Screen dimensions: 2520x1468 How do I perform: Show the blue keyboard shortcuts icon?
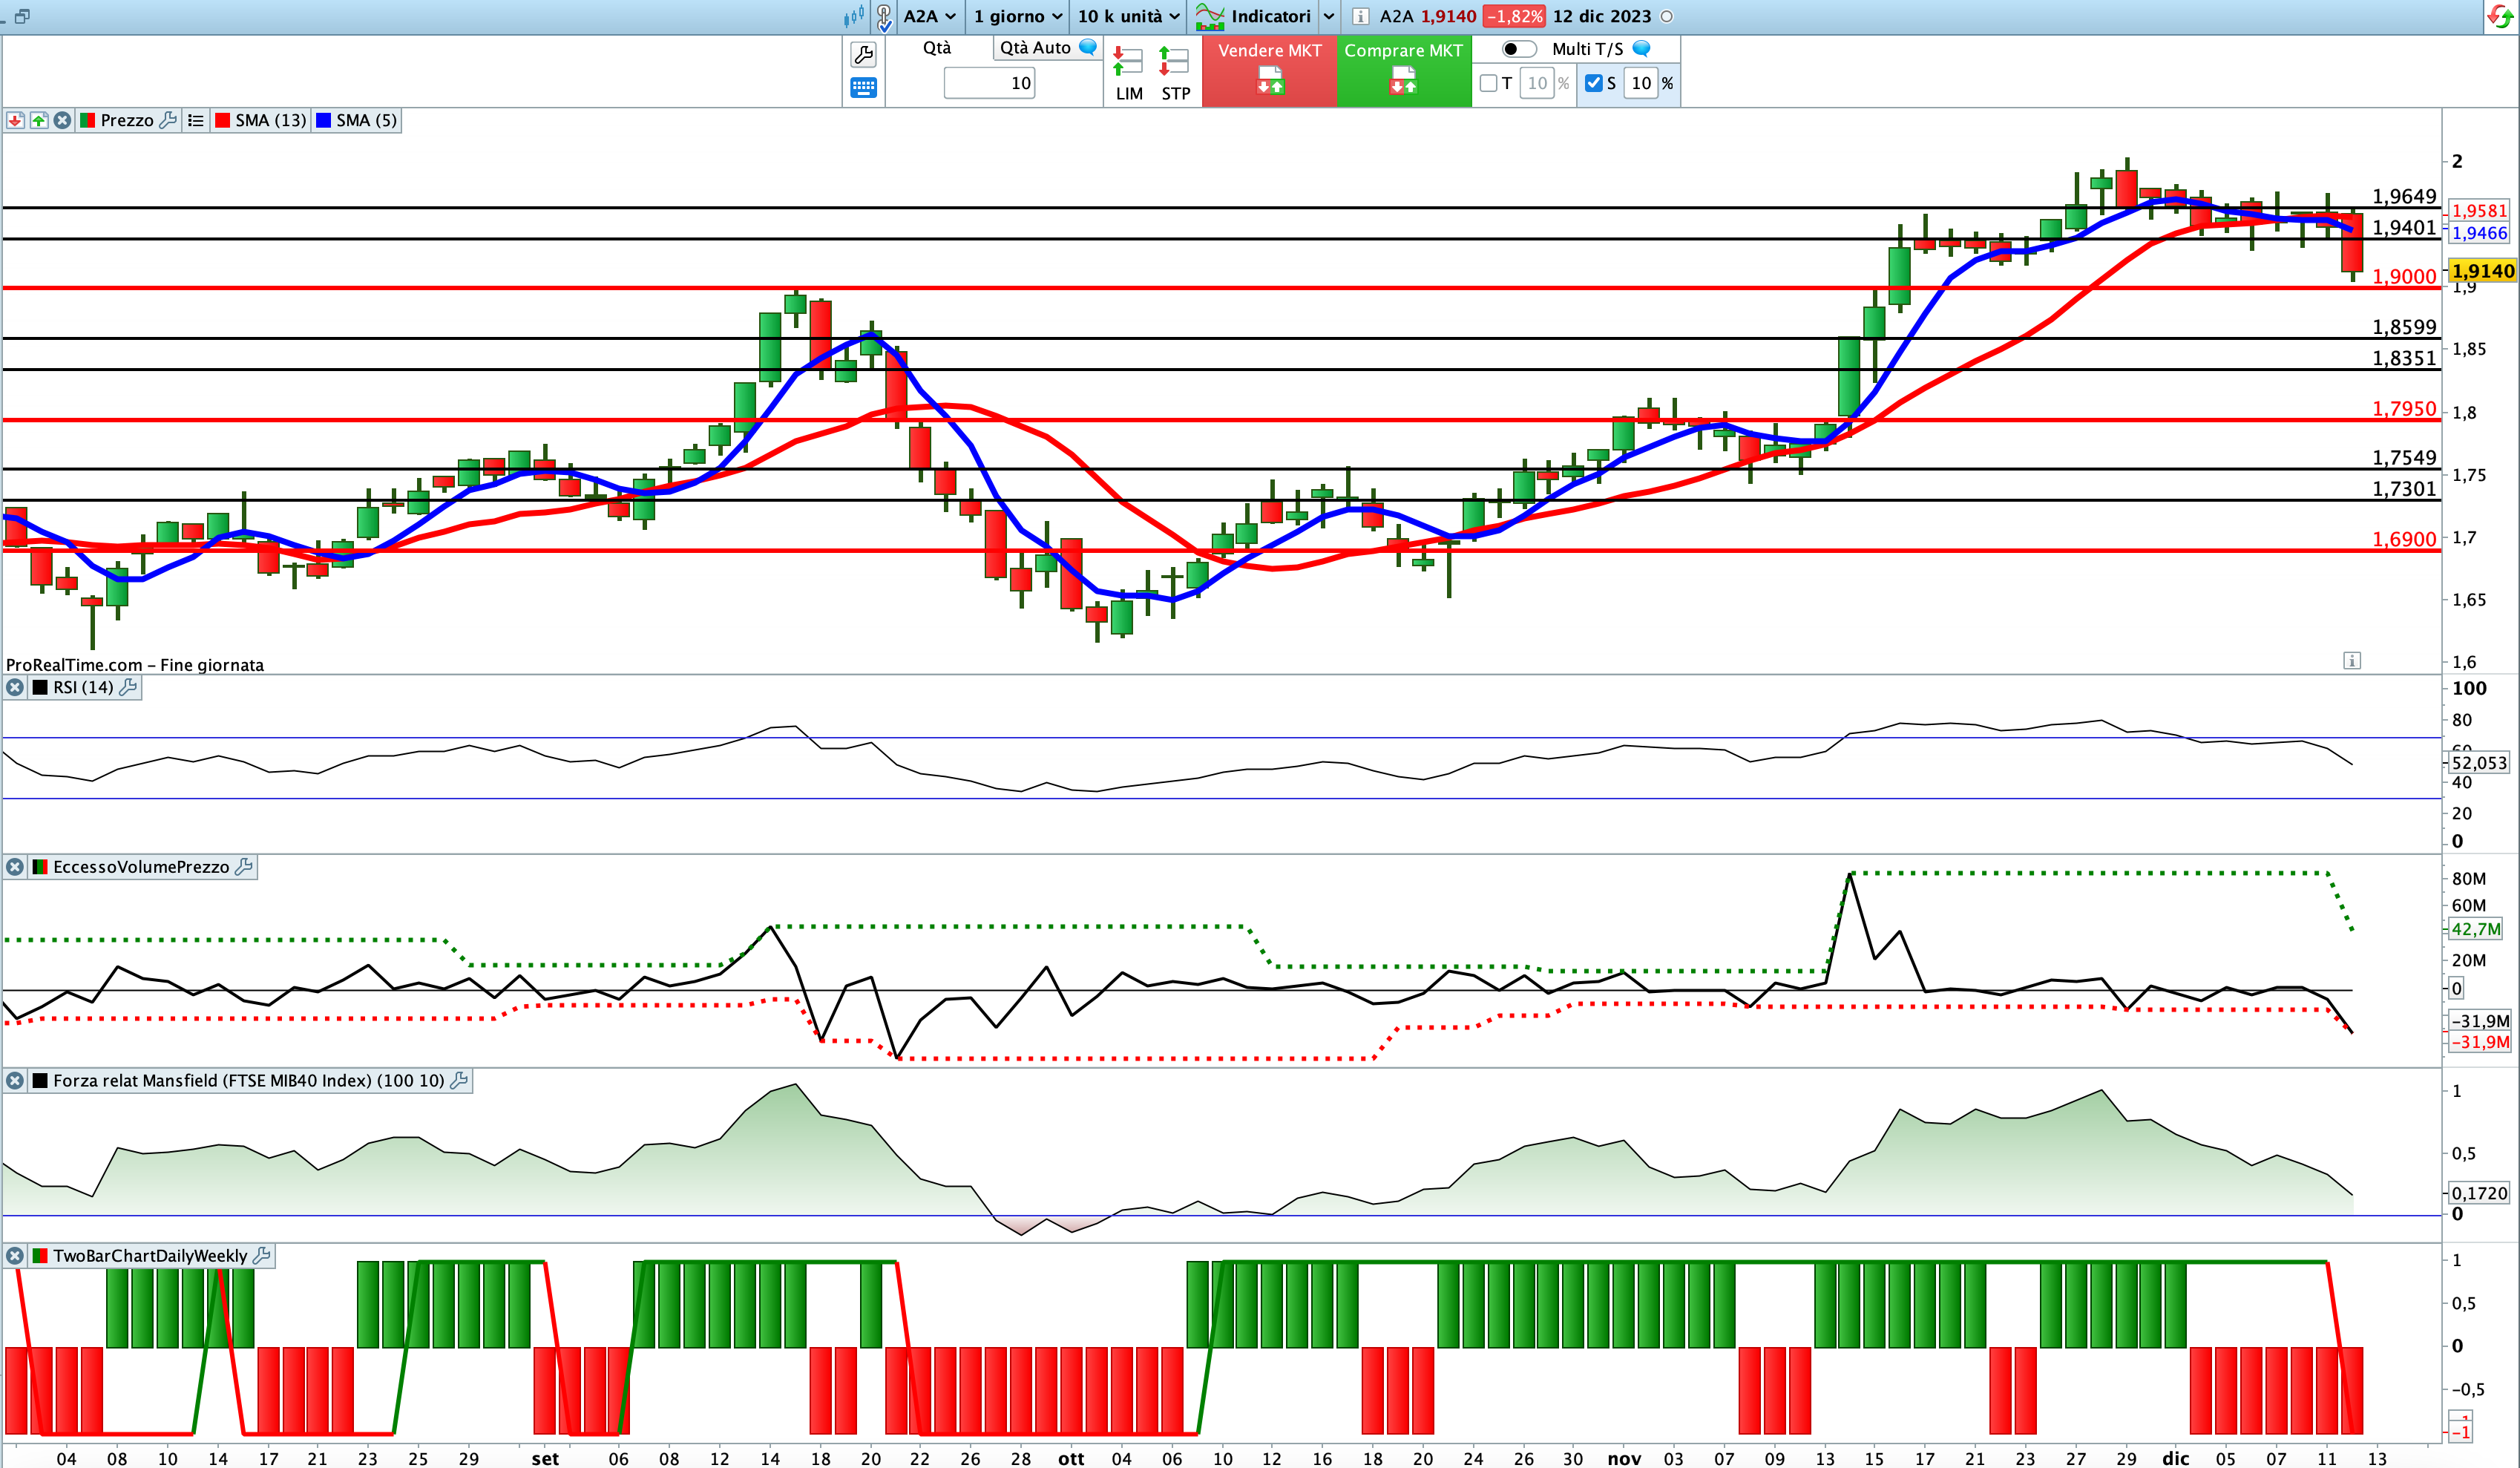tap(863, 88)
